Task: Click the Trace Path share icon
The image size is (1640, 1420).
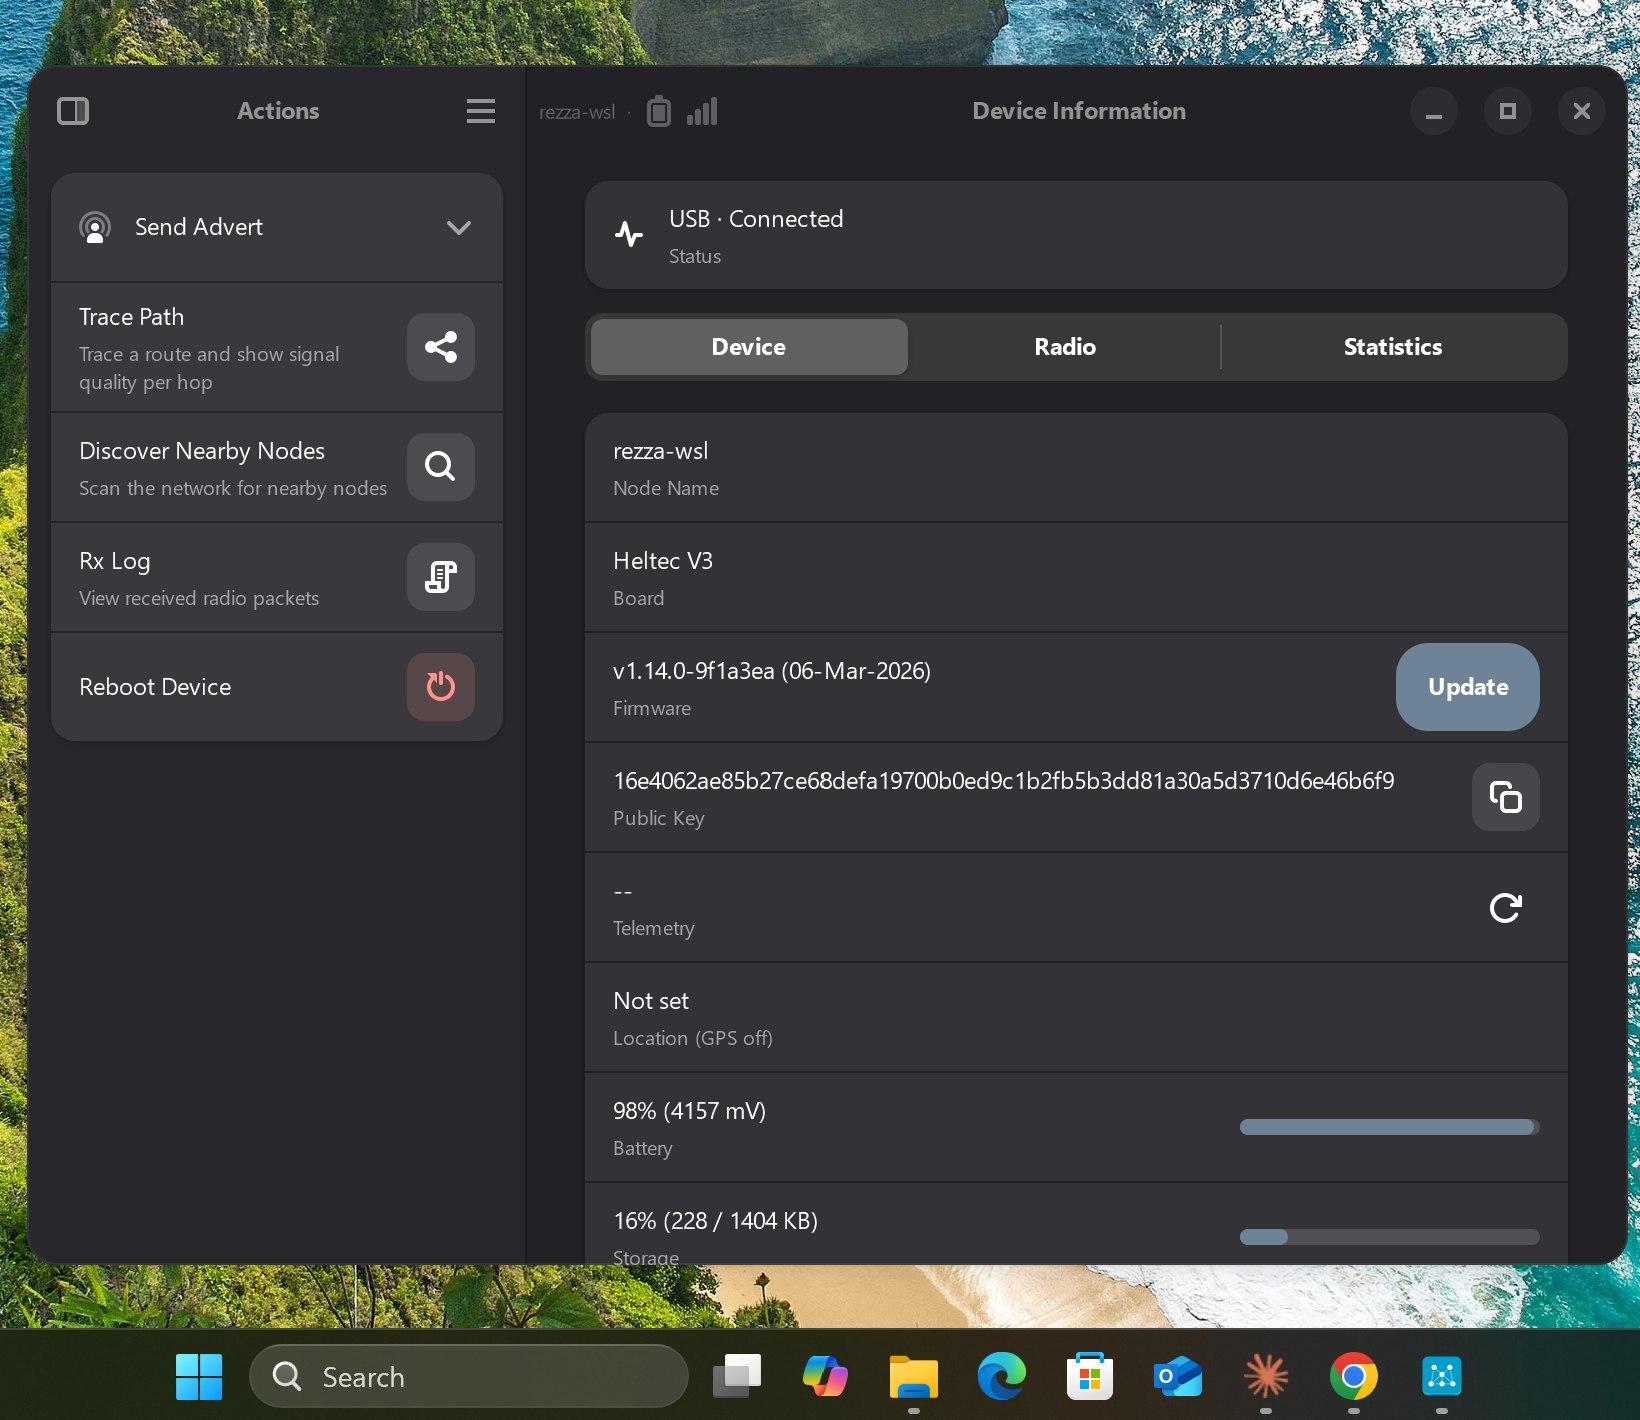Action: pos(441,347)
